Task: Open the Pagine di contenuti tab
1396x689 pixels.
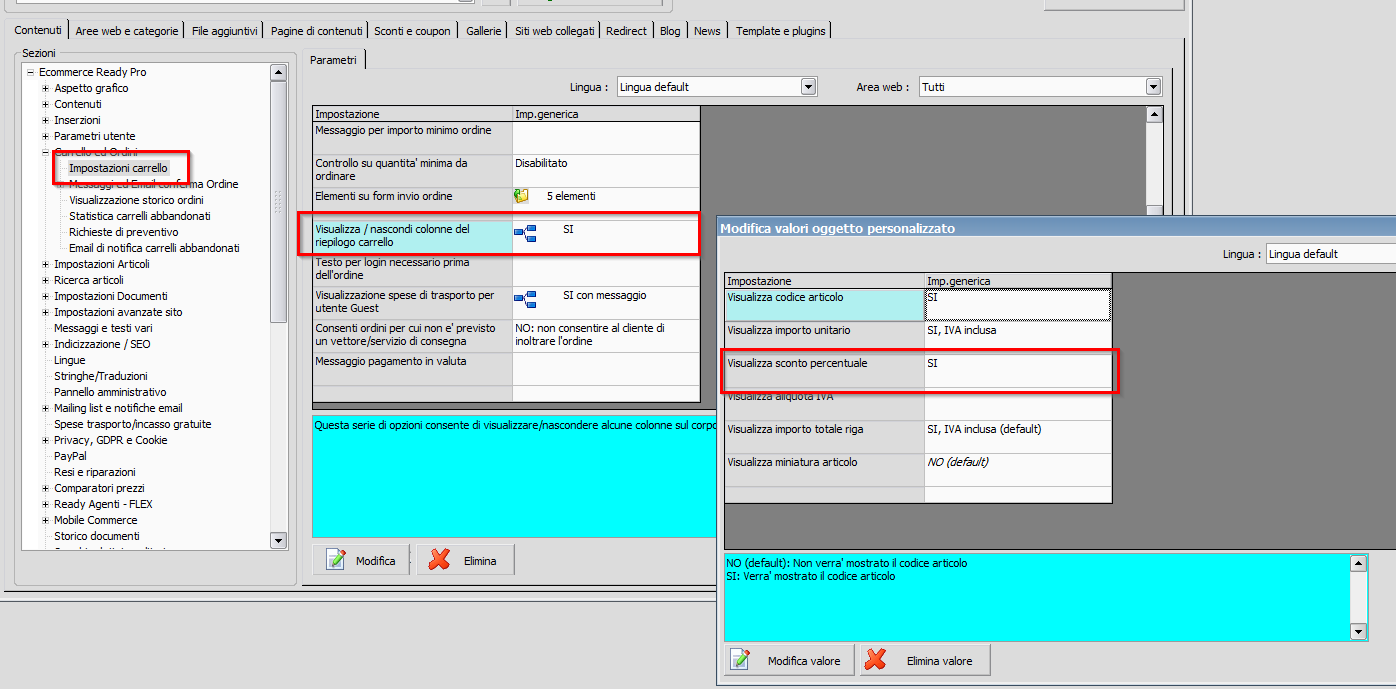Action: click(316, 31)
